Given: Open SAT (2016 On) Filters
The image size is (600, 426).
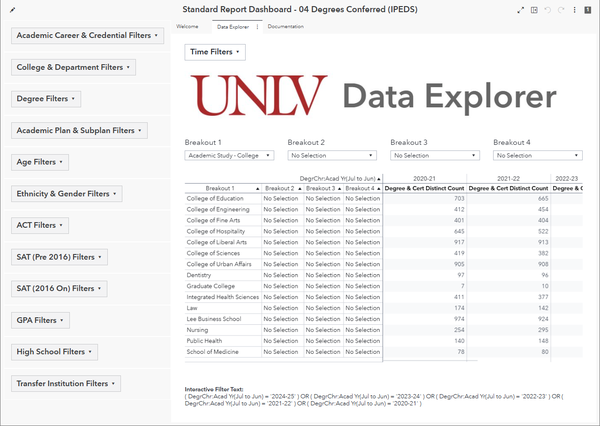Looking at the screenshot, I should [x=59, y=289].
